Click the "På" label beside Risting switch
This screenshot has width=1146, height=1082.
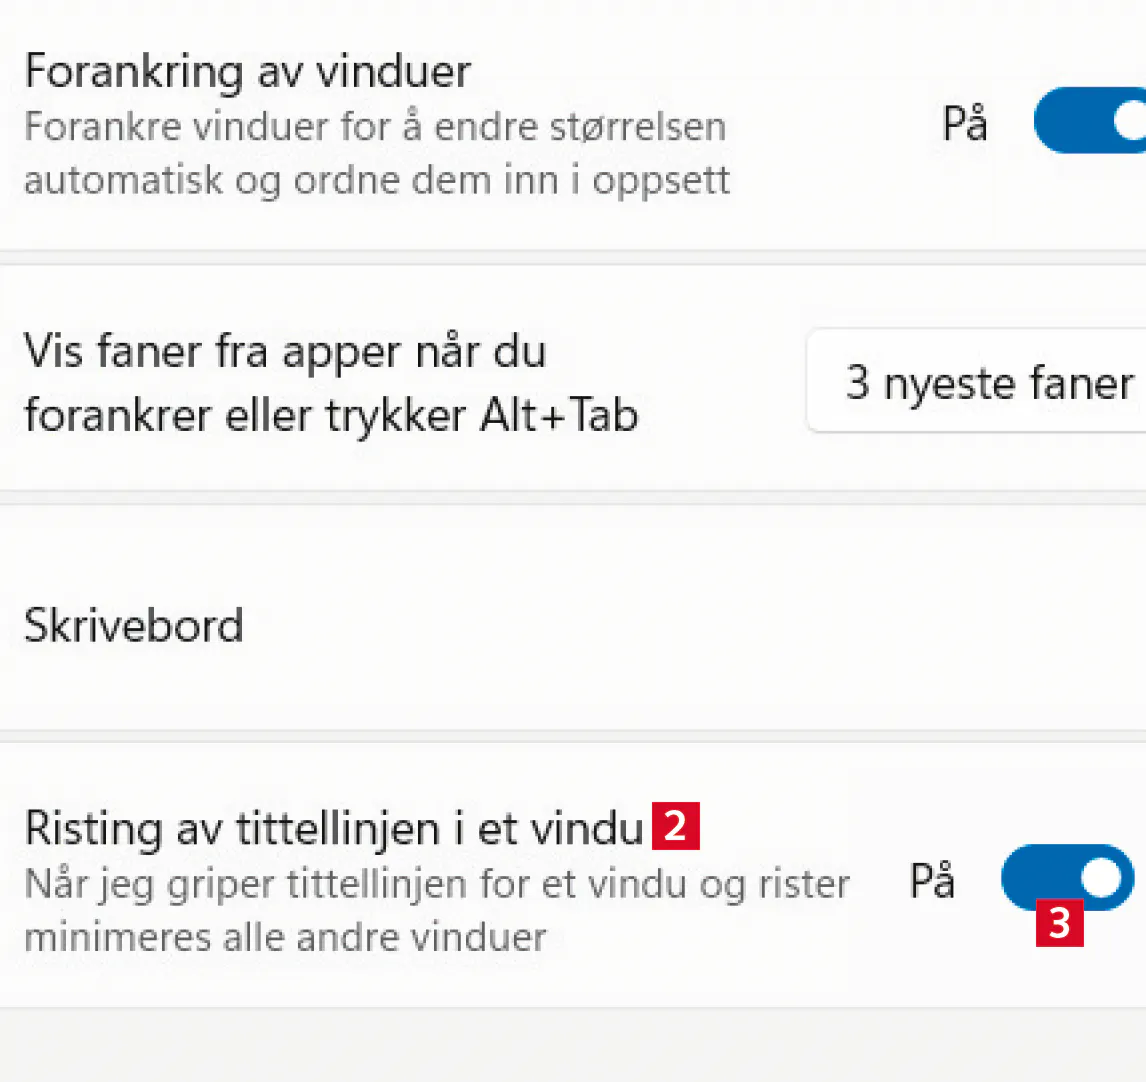coord(932,881)
